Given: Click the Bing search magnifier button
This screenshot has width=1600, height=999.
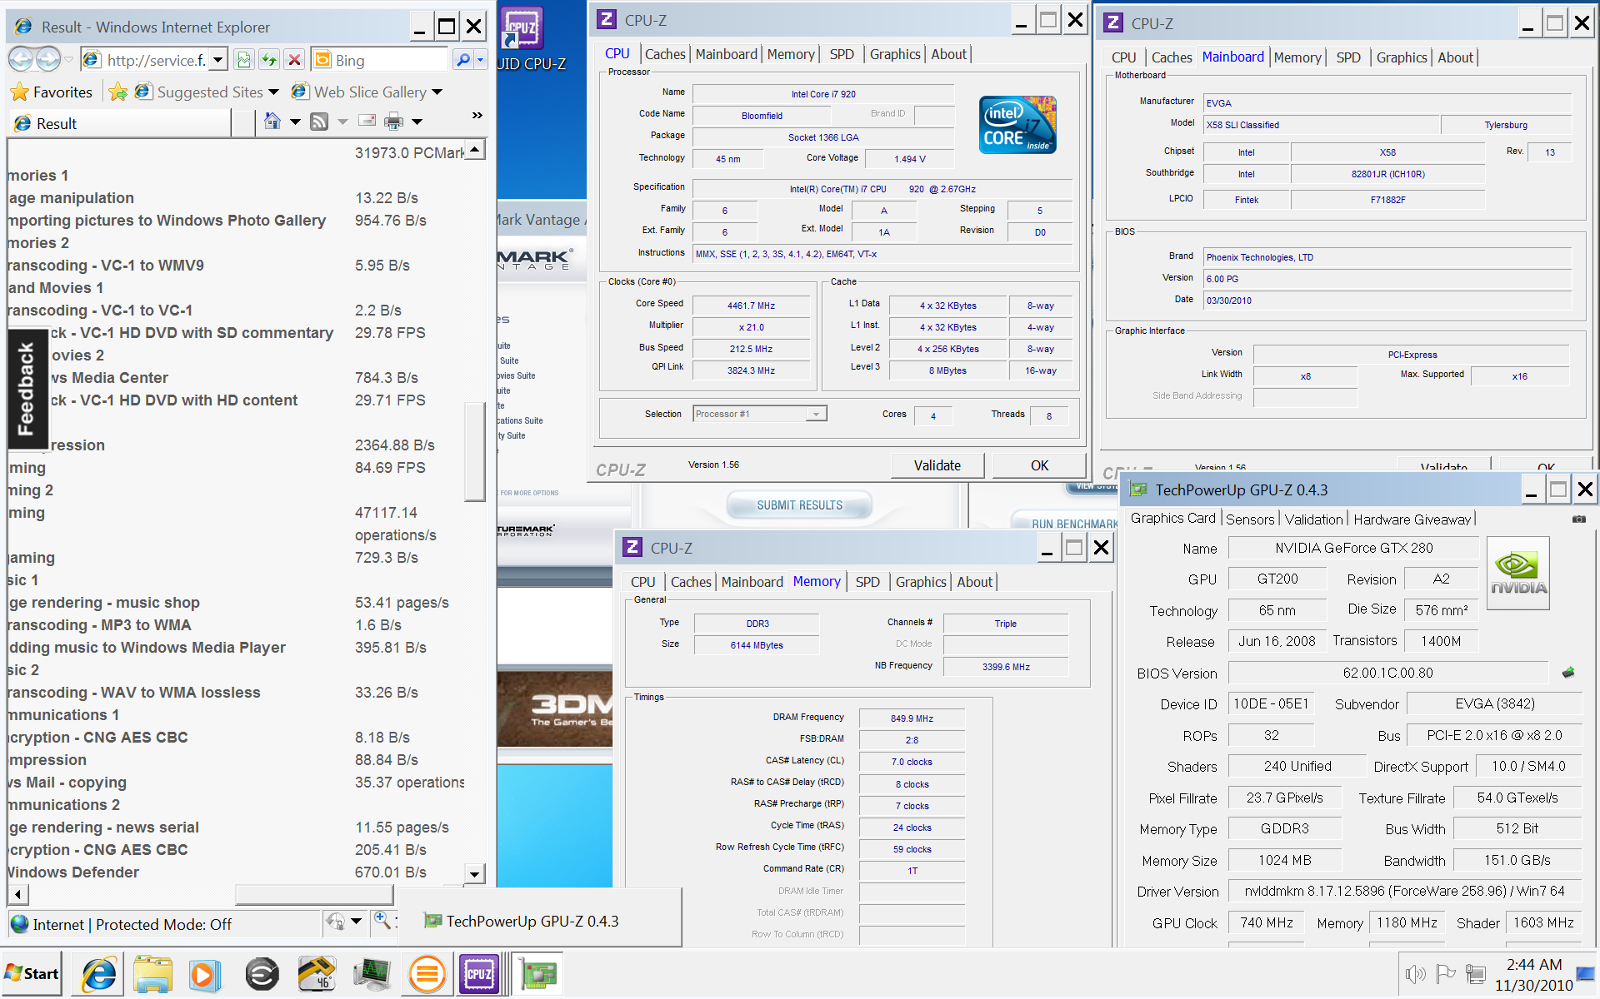Looking at the screenshot, I should 462,60.
